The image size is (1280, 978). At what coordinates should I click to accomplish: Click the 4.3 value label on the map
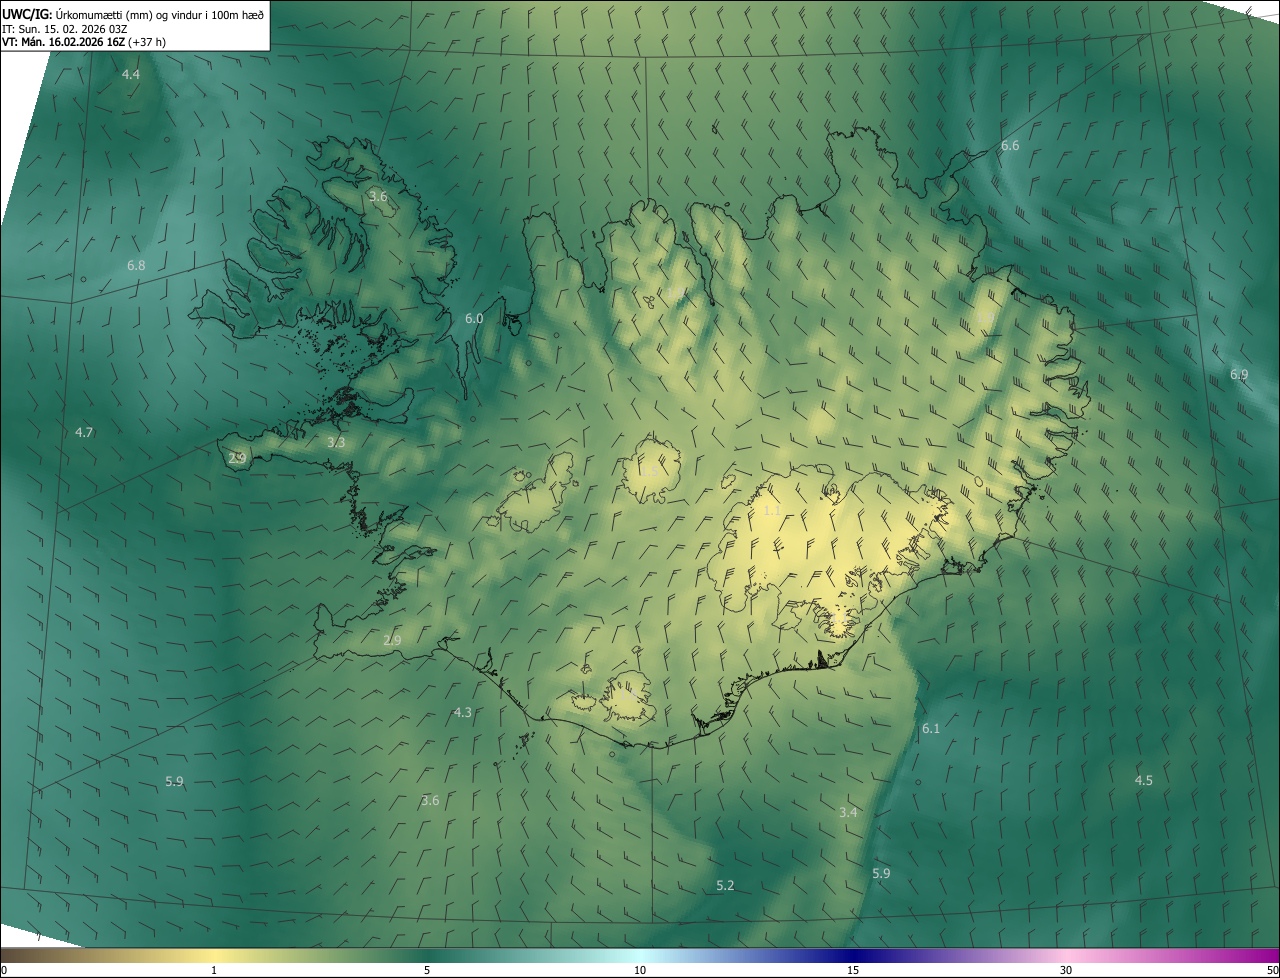(462, 712)
